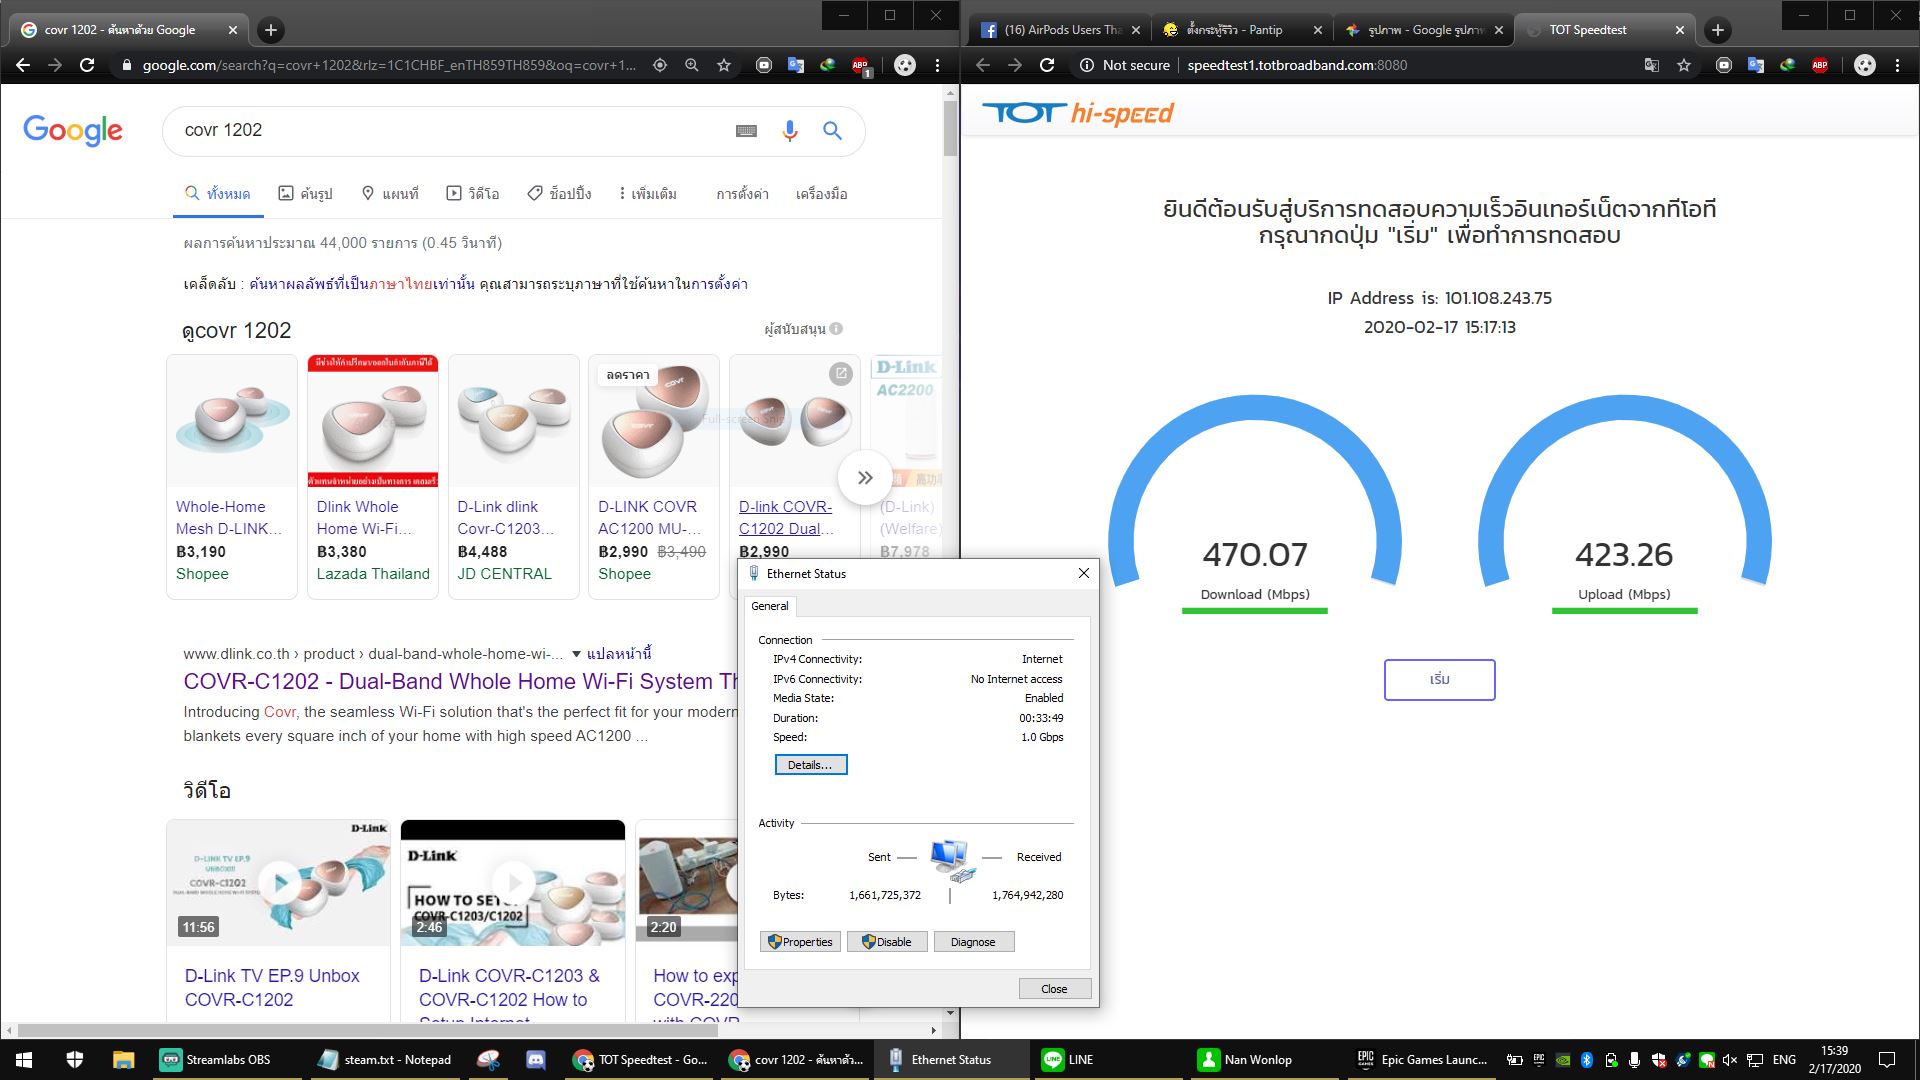
Task: Click Diagnose in Ethernet Status
Action: (x=973, y=942)
